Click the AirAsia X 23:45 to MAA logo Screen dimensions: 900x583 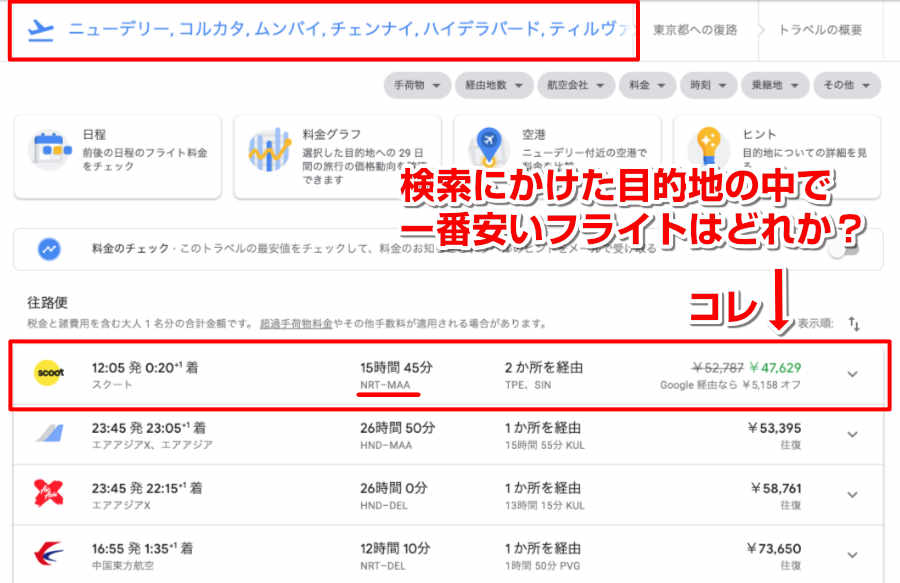tap(49, 433)
